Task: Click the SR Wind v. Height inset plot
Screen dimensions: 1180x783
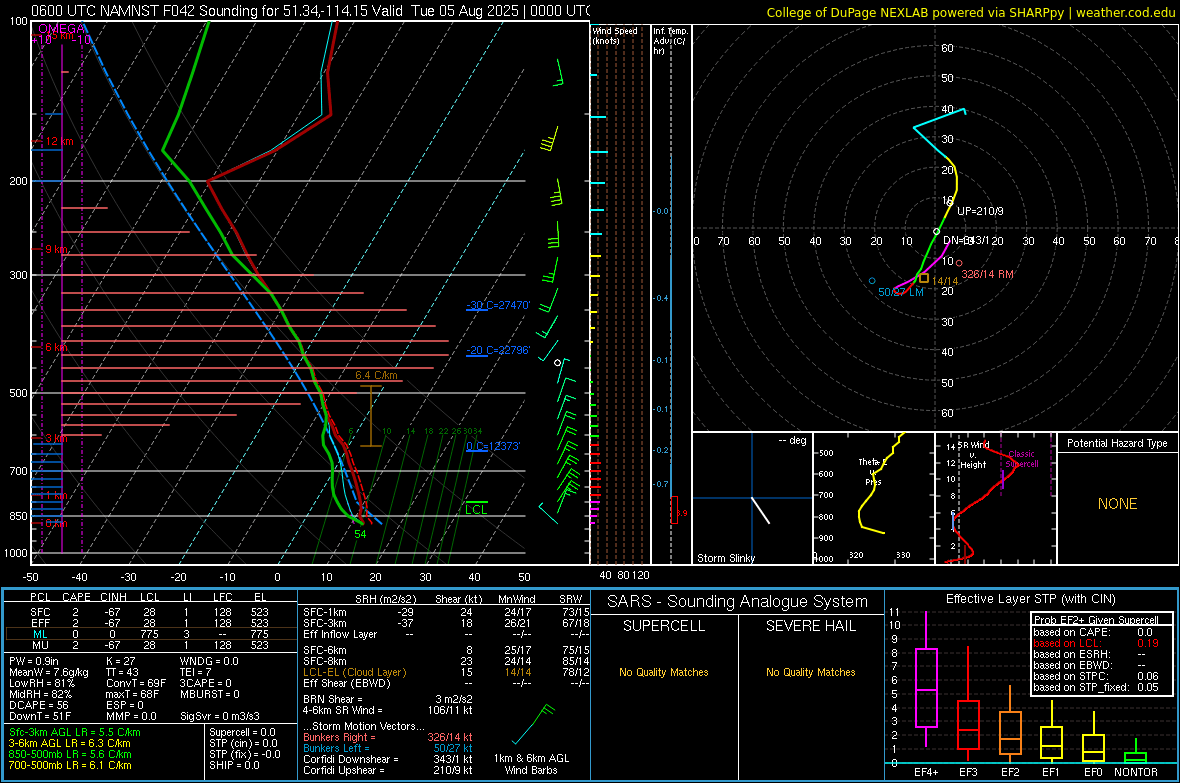Action: pos(996,498)
